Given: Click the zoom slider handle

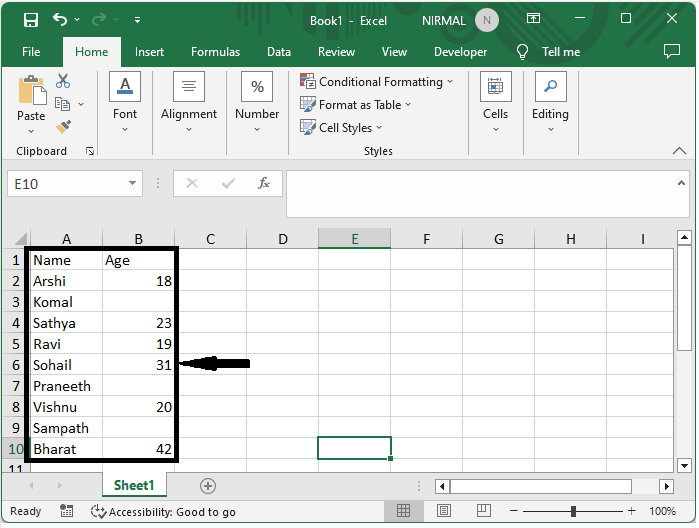Looking at the screenshot, I should 573,511.
